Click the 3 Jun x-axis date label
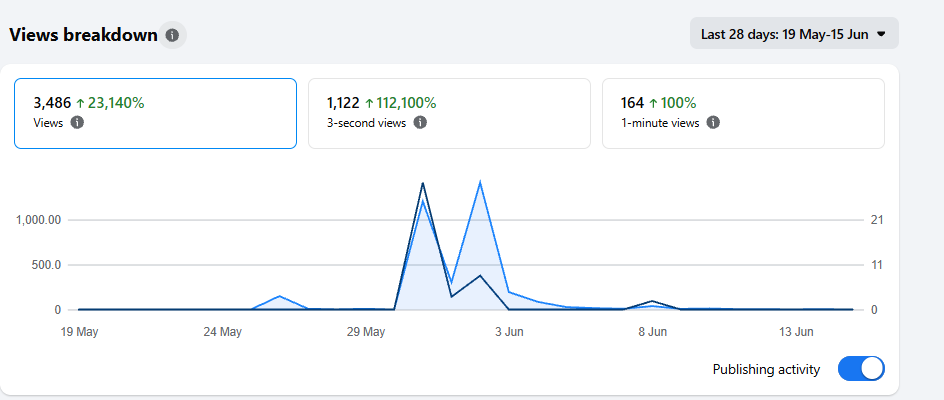 click(x=509, y=332)
